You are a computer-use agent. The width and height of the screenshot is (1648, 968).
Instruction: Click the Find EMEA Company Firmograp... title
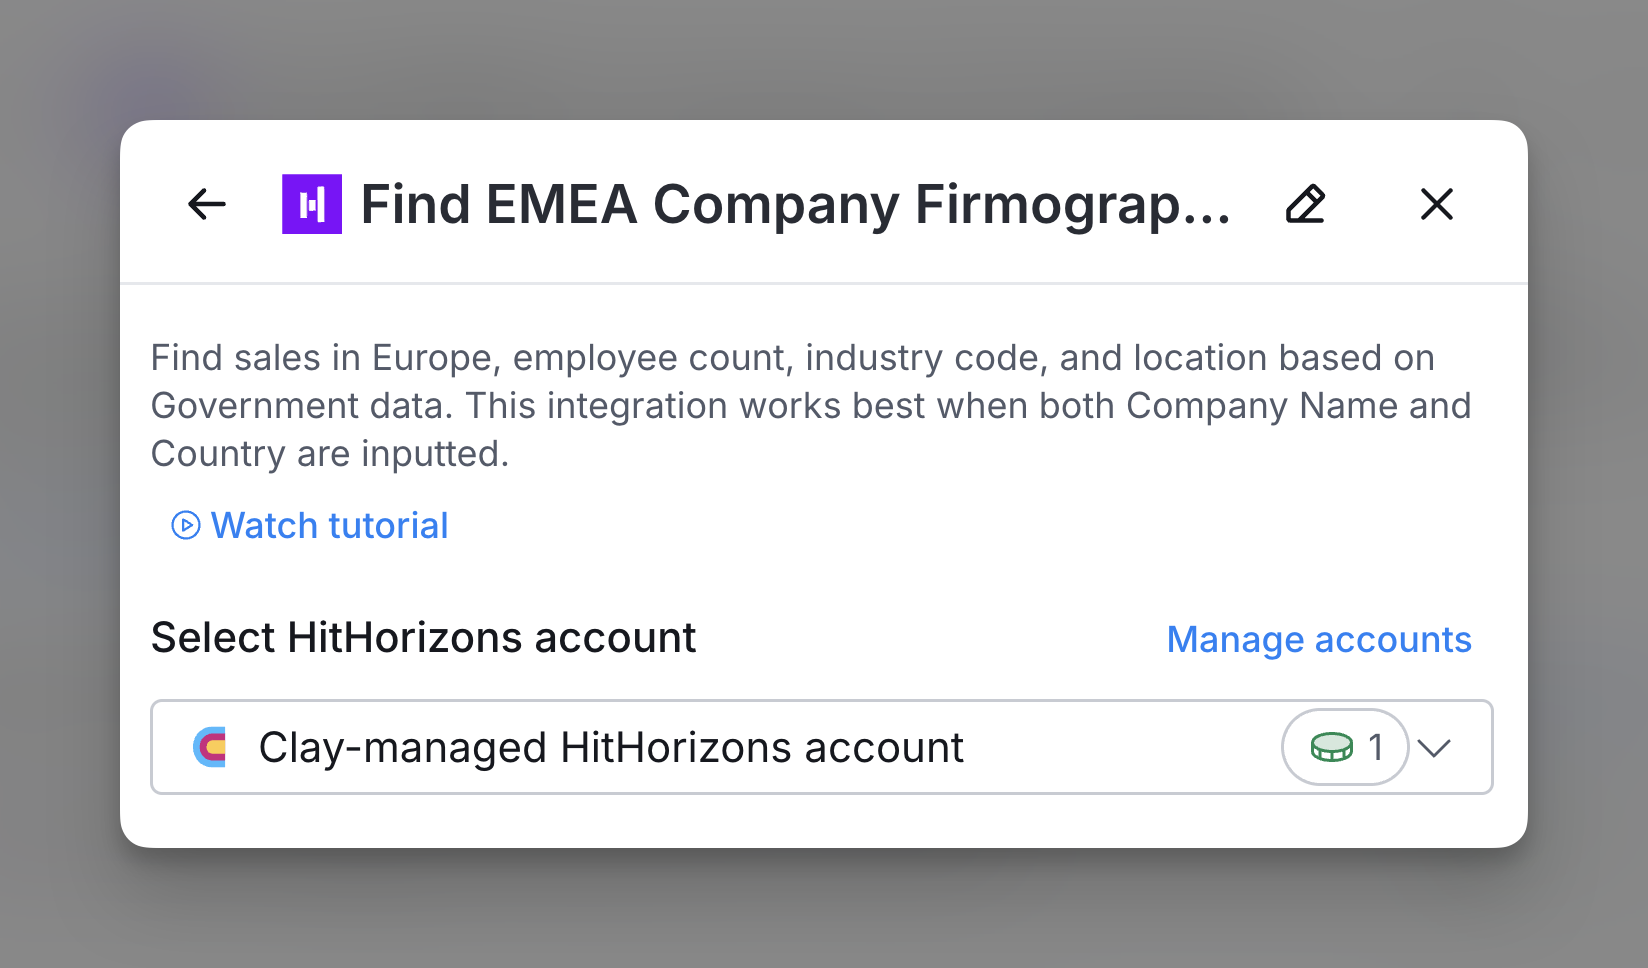point(795,204)
